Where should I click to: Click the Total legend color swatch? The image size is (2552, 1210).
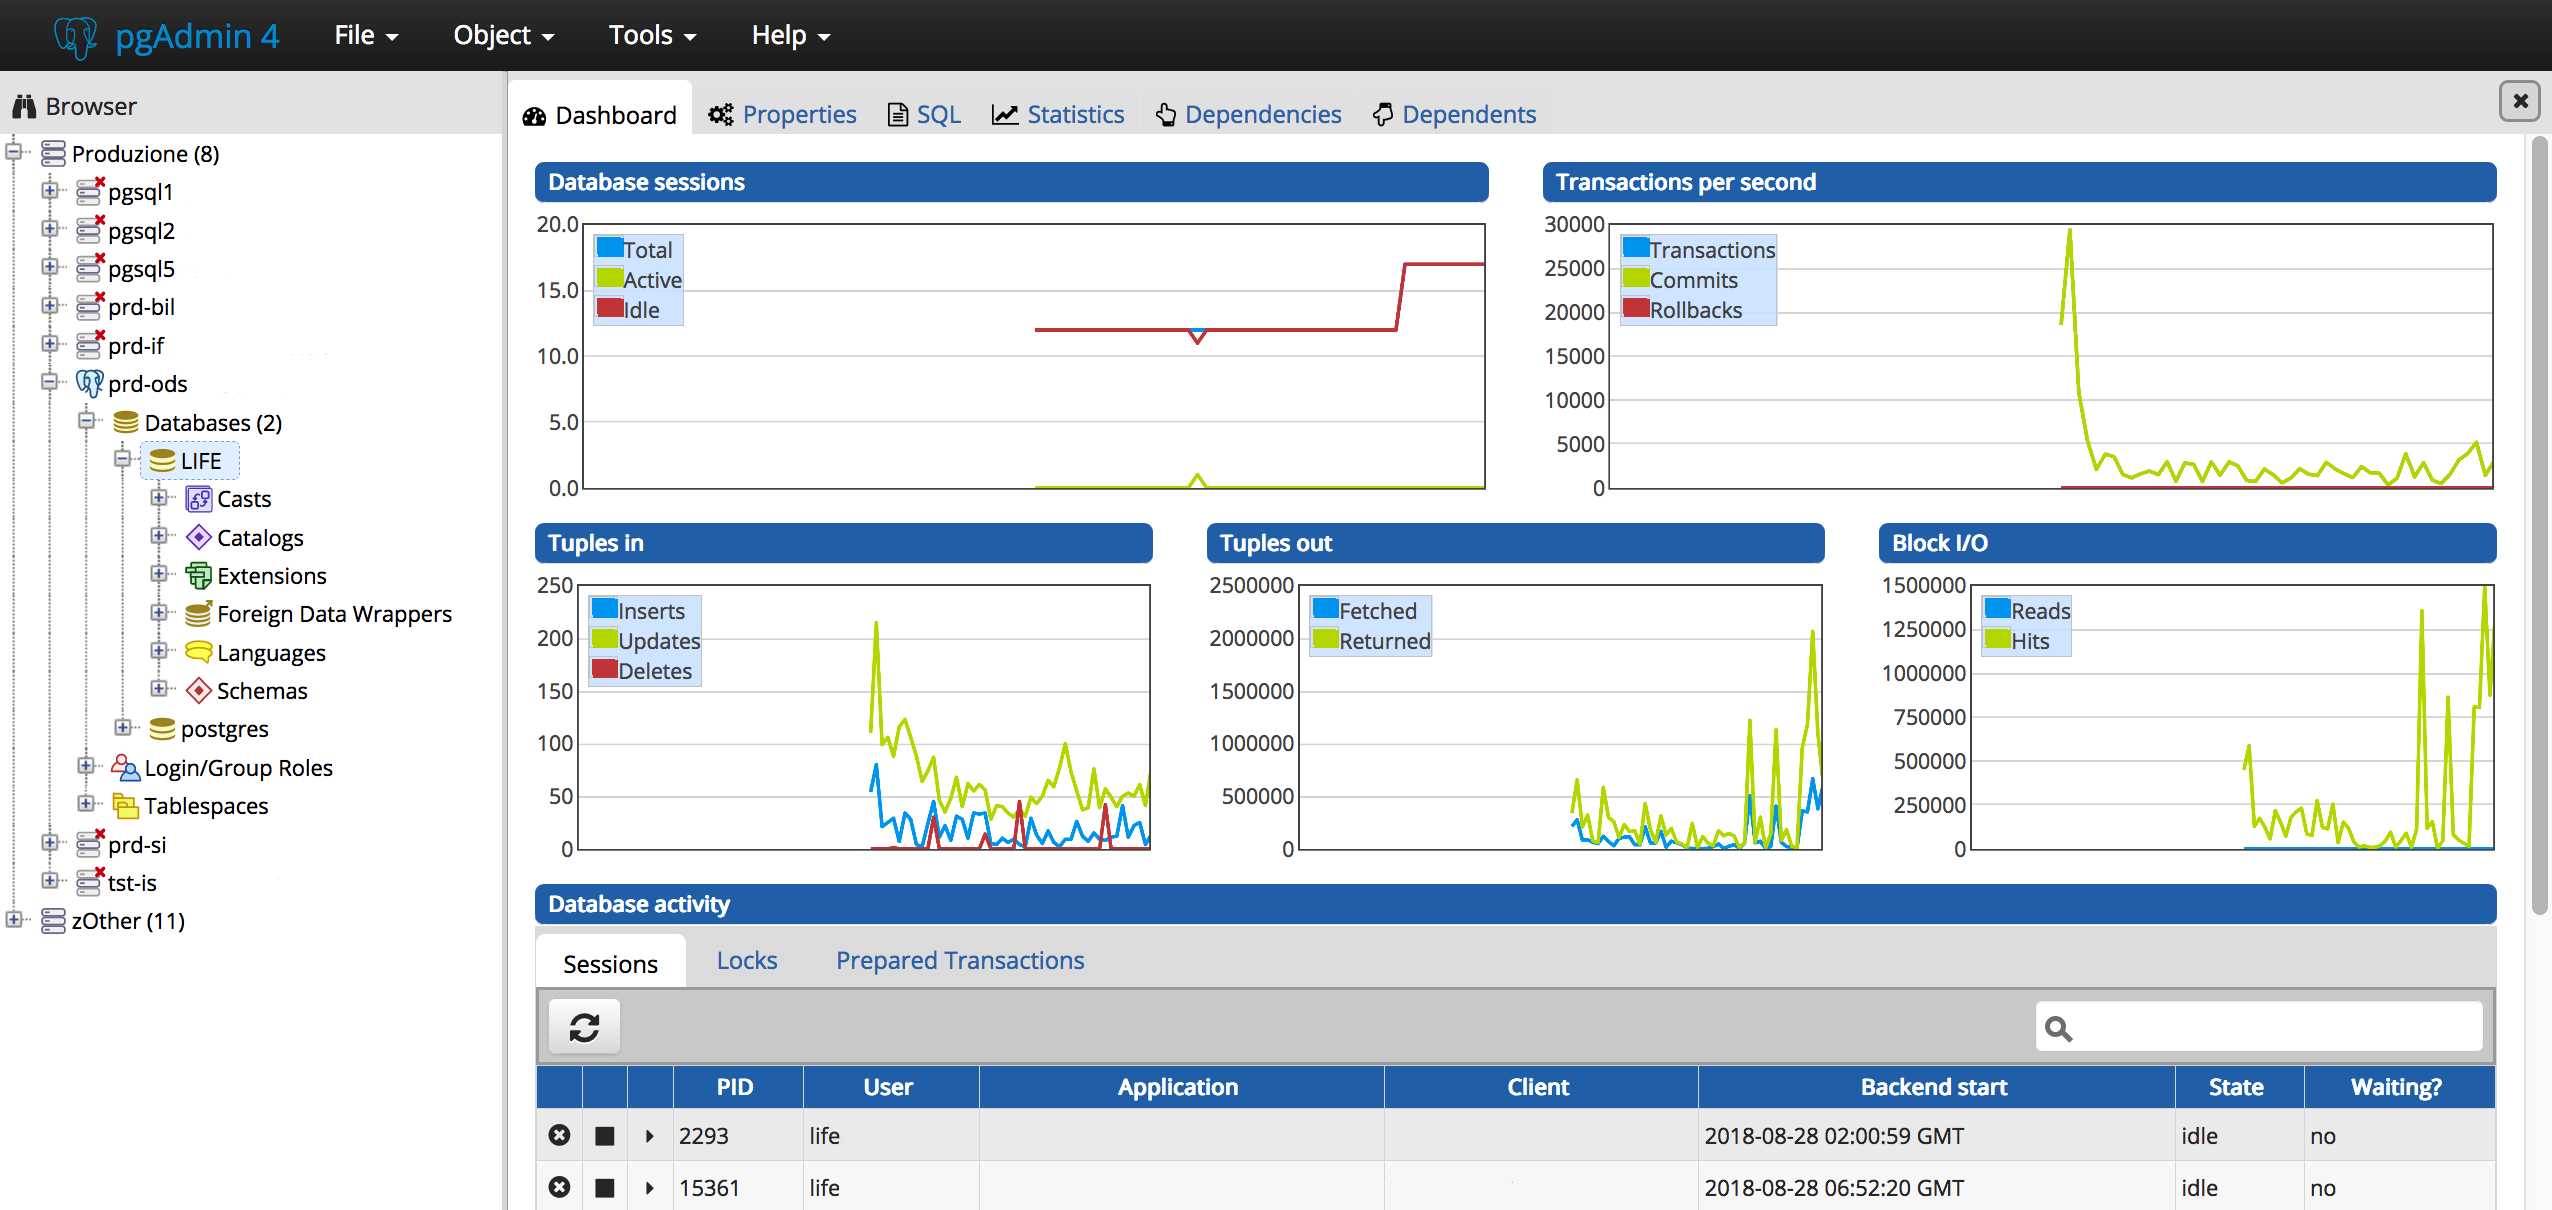click(610, 247)
